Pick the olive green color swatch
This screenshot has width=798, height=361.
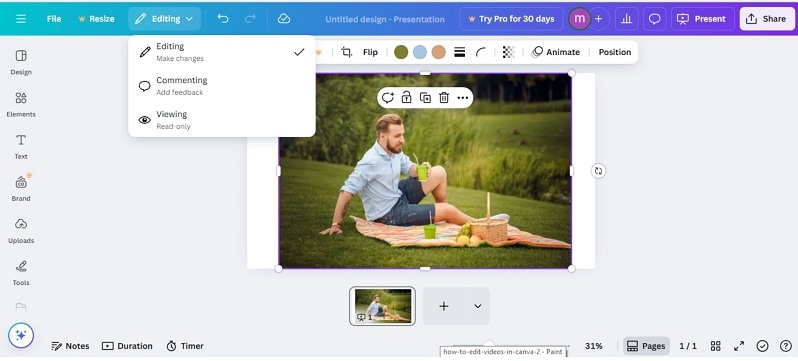[x=401, y=52]
